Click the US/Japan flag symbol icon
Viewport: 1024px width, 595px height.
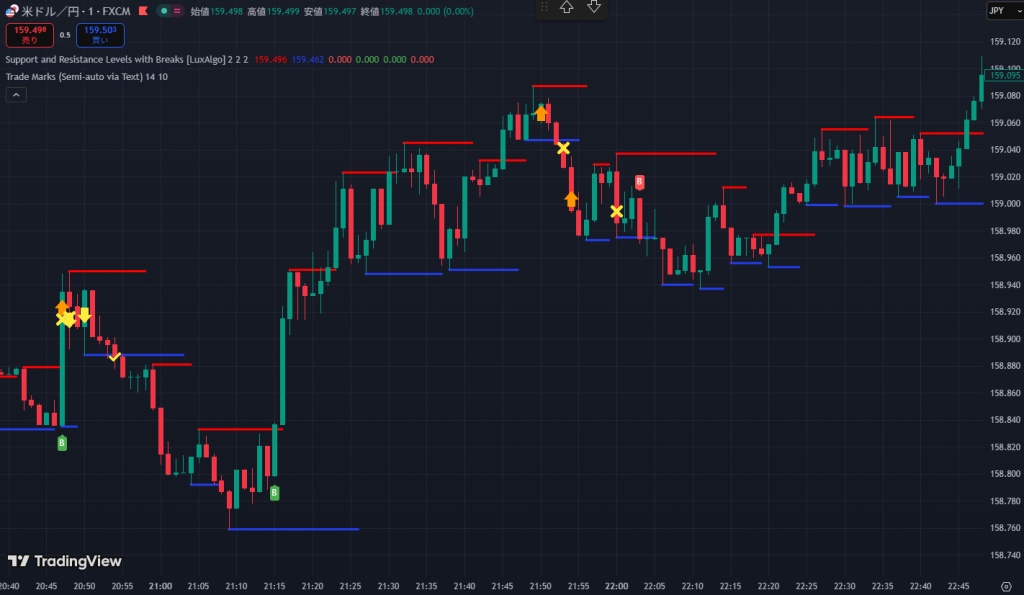point(11,11)
